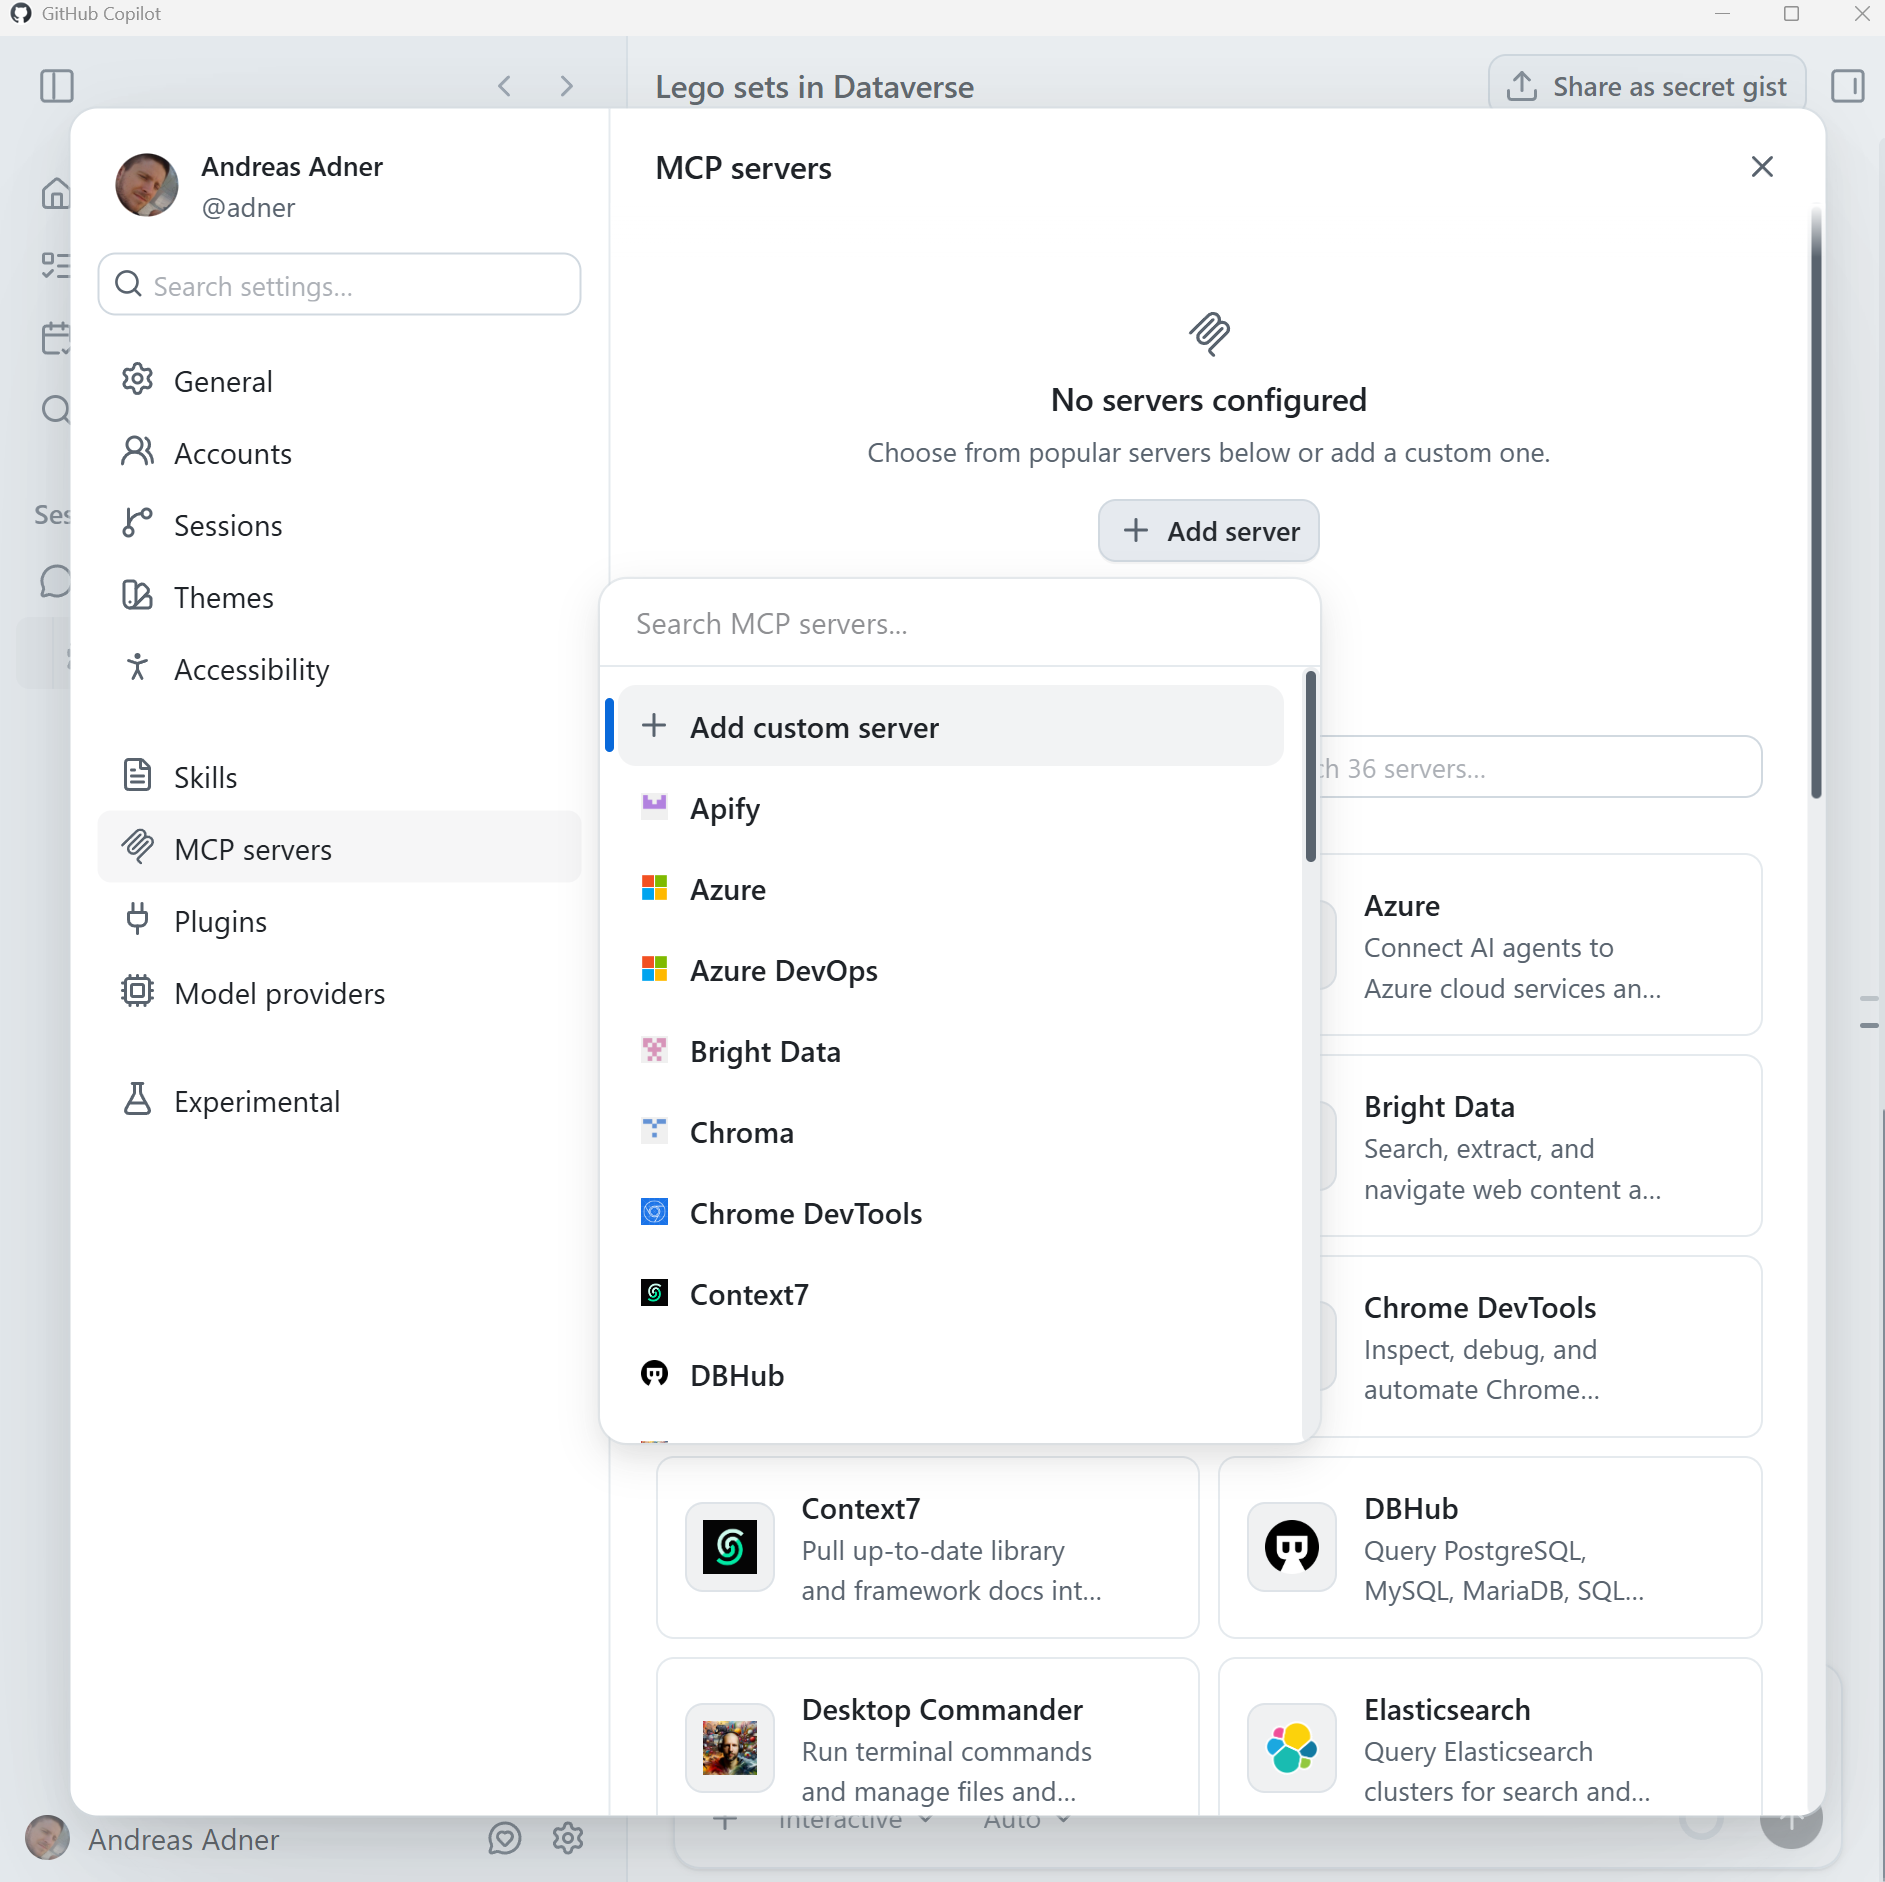The image size is (1885, 1882).
Task: Click the Lego sets in Dataverse title
Action: tap(815, 87)
